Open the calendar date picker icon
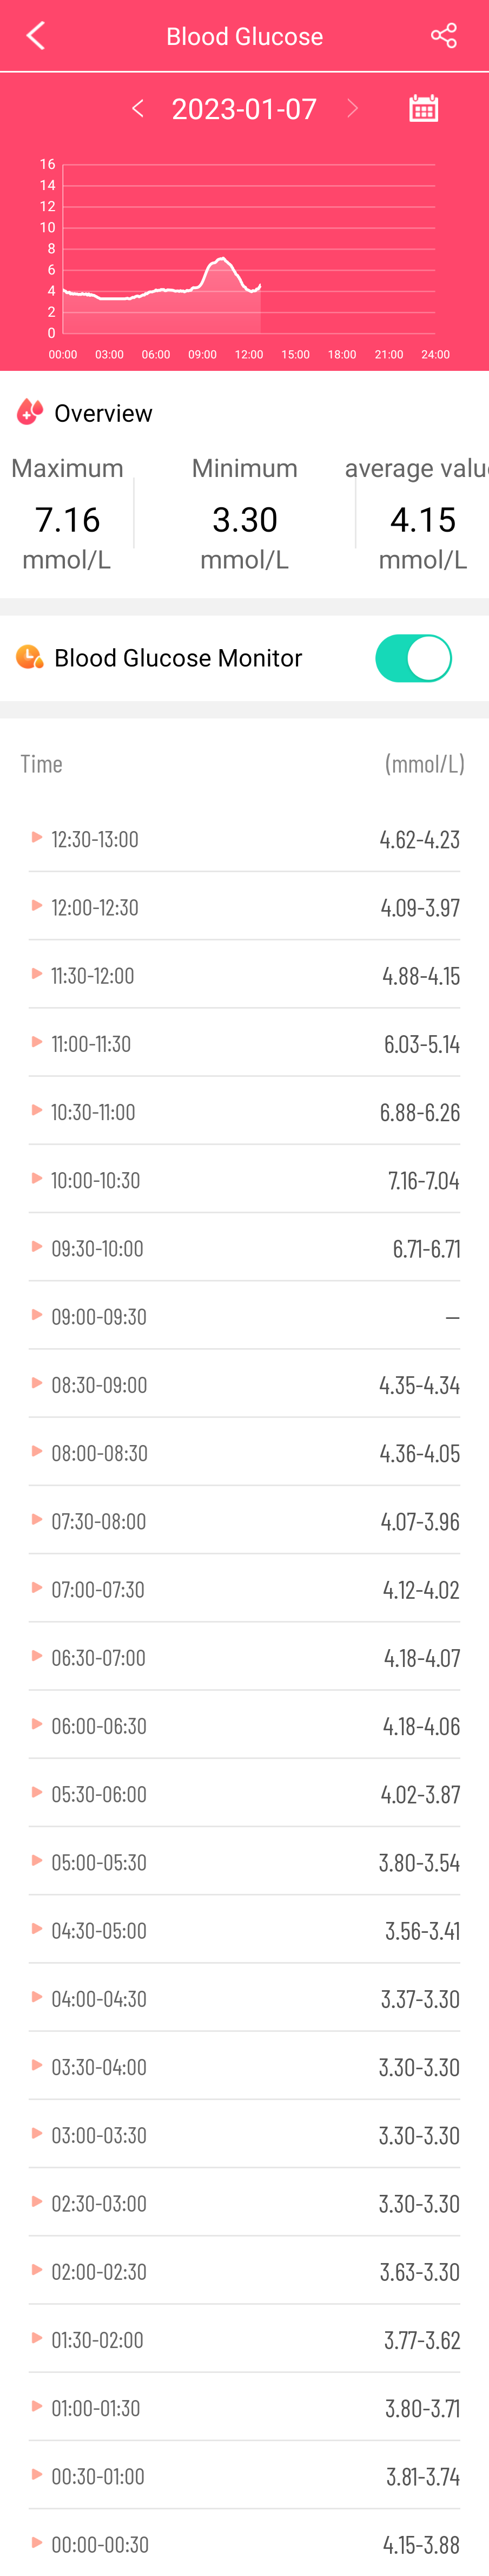Viewport: 489px width, 2576px height. [x=424, y=108]
